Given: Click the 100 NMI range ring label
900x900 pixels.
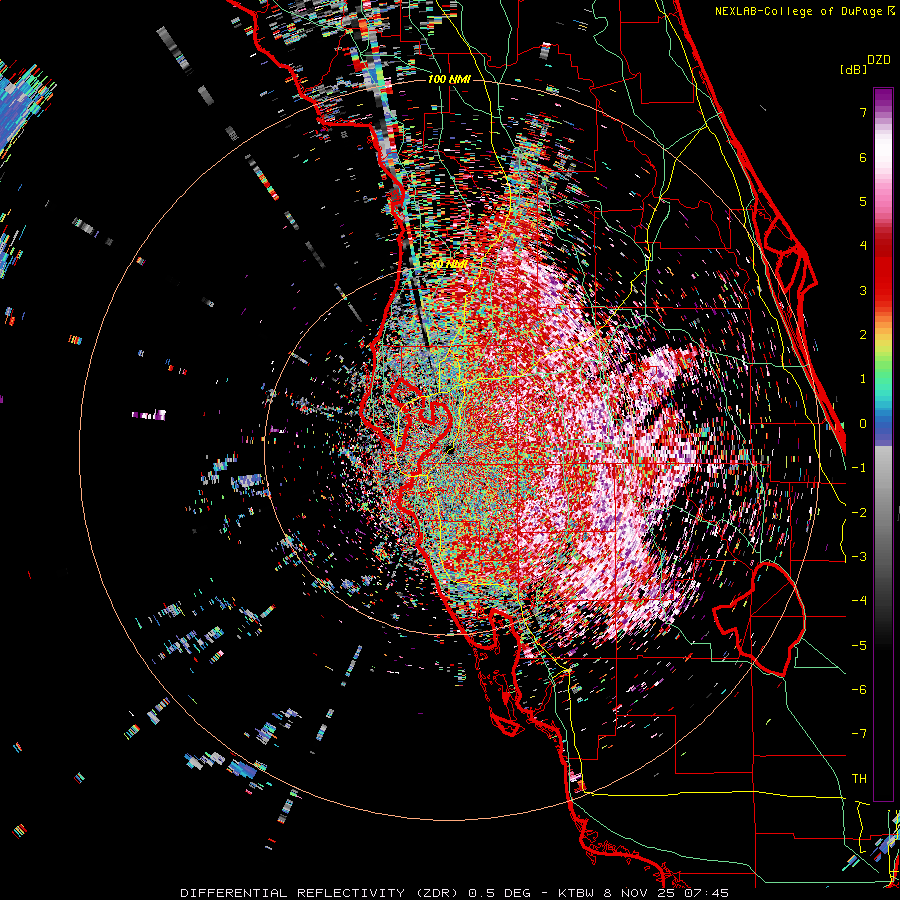Looking at the screenshot, I should point(449,79).
